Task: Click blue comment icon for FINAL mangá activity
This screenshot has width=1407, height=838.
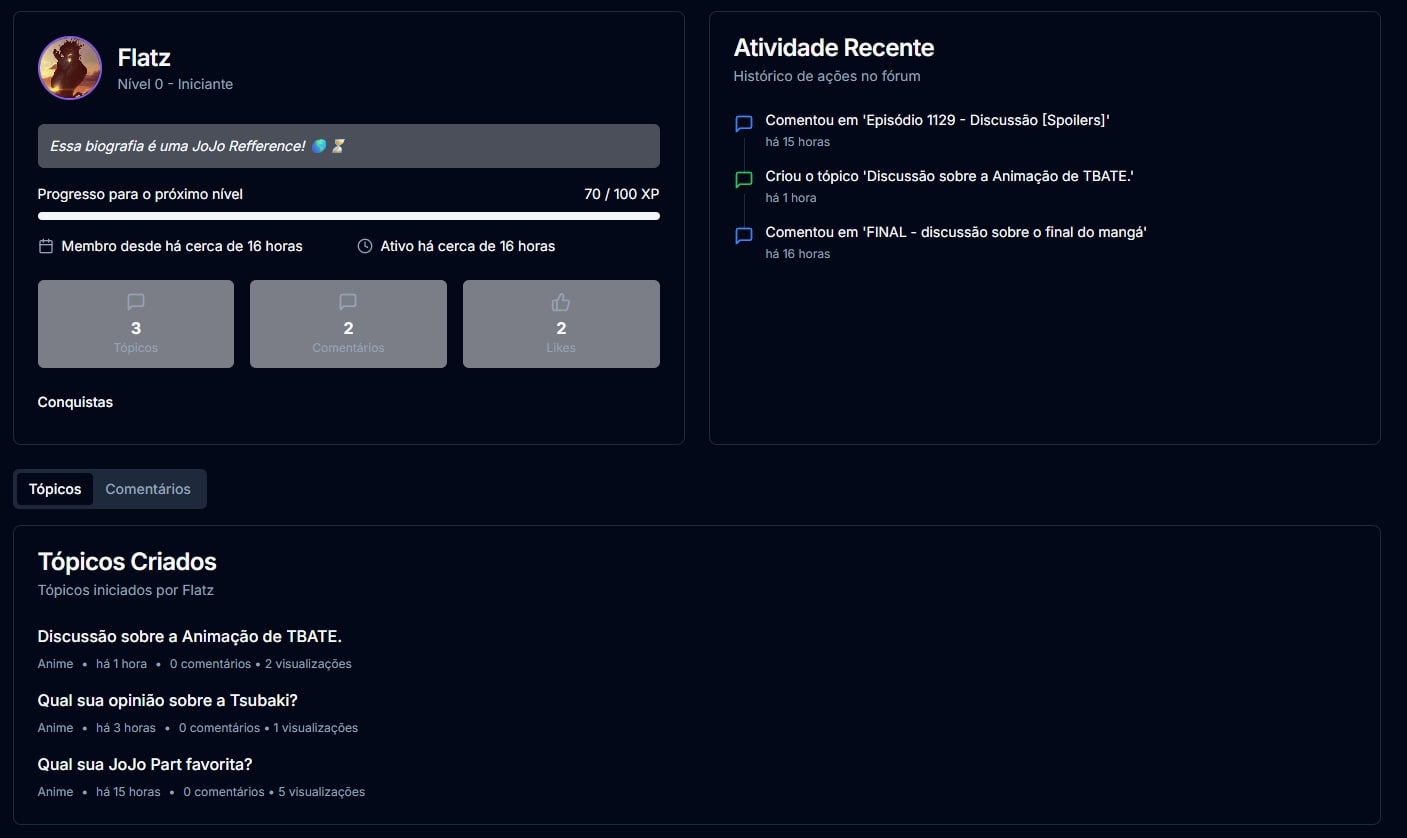Action: 744,236
